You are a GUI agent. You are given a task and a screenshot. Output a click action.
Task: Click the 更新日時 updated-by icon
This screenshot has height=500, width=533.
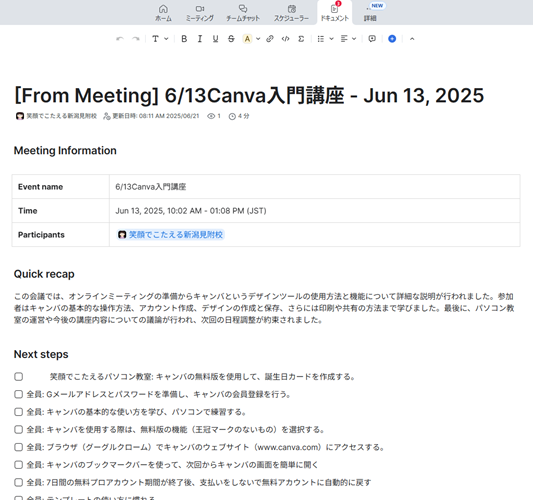click(x=107, y=116)
